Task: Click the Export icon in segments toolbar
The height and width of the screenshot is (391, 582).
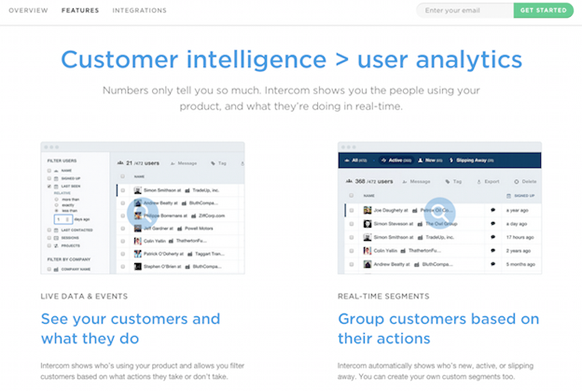Action: click(479, 182)
